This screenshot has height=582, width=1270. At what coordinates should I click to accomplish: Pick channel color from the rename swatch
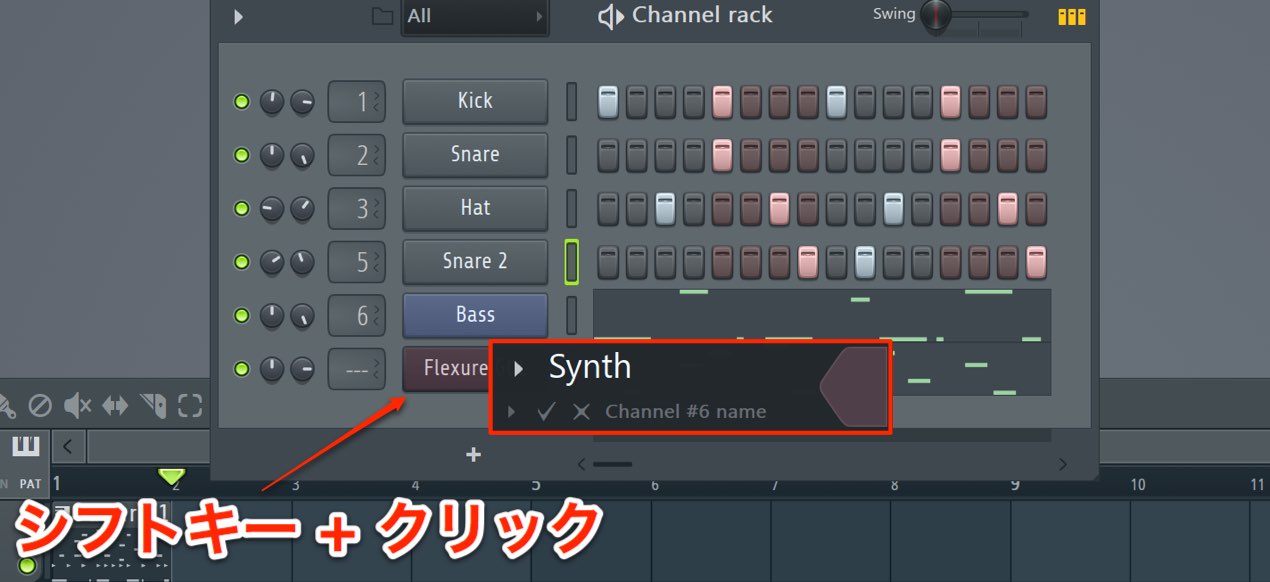pos(854,387)
